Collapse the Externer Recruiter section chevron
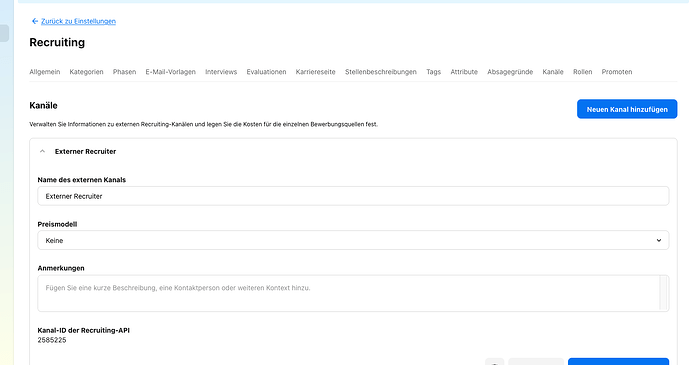The image size is (690, 365). pos(42,151)
